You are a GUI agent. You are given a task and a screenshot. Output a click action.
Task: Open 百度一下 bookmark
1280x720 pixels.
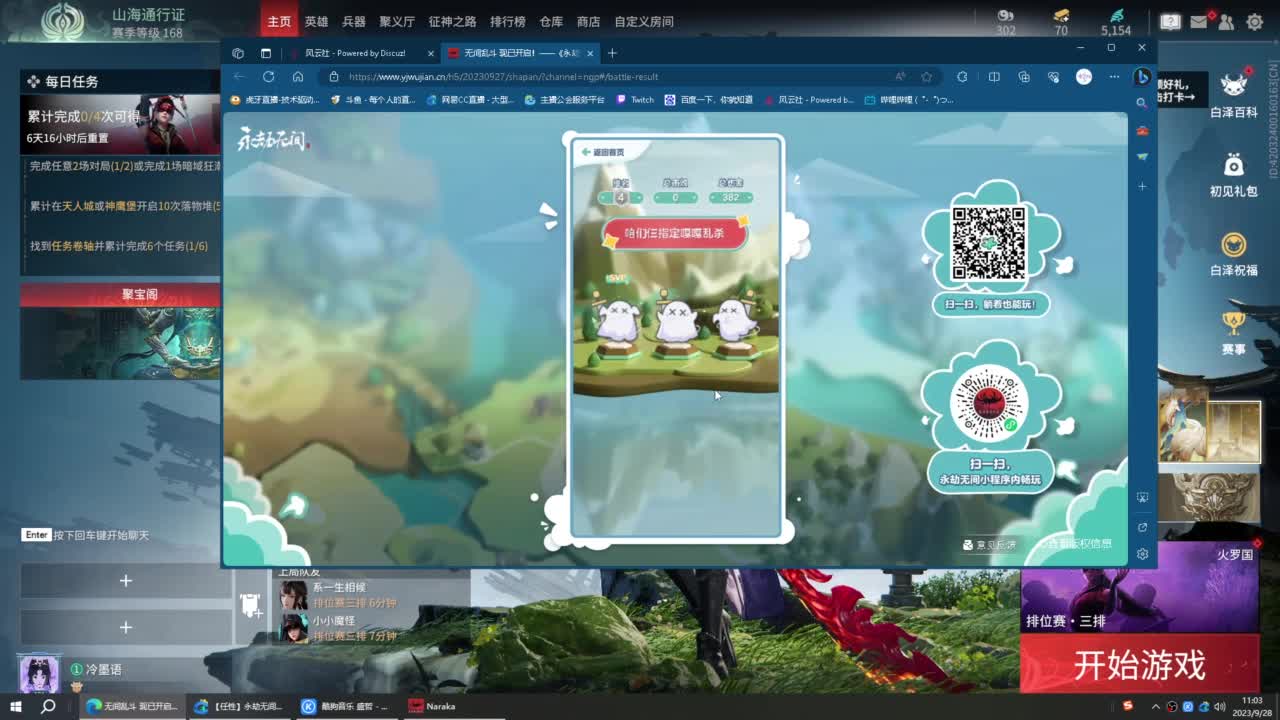709,100
